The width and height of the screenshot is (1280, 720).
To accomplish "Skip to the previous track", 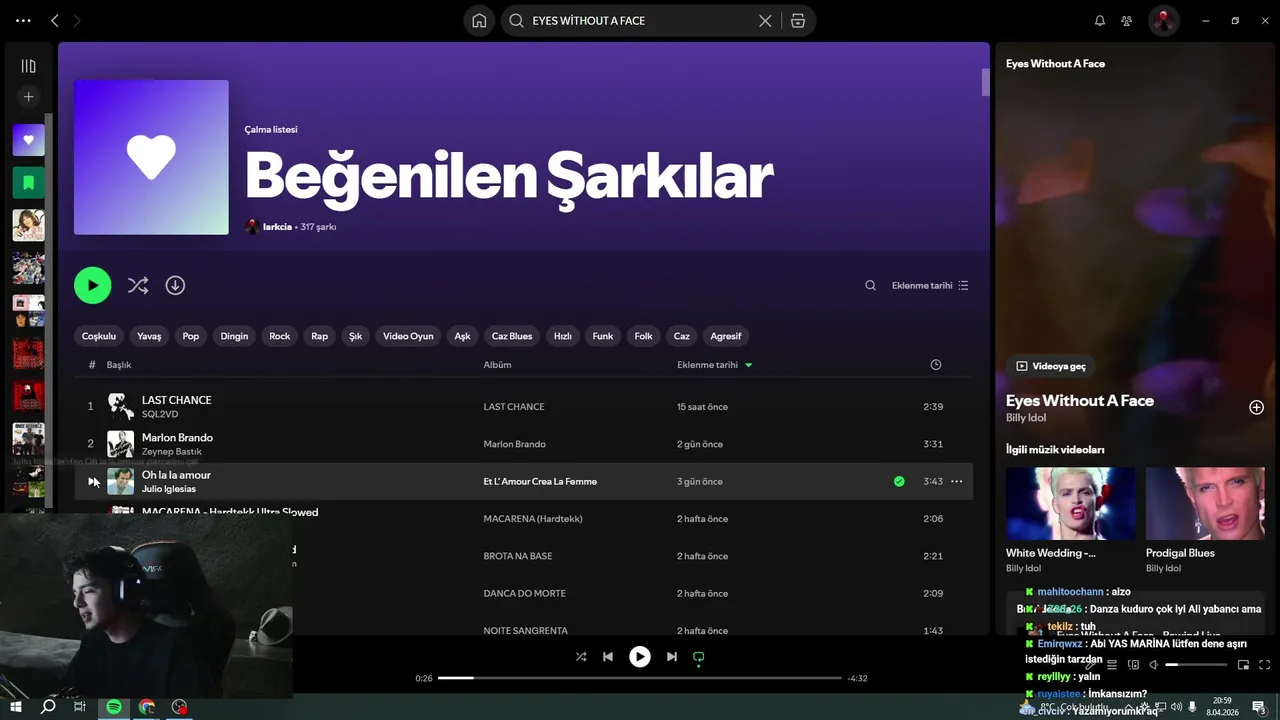I will [608, 657].
